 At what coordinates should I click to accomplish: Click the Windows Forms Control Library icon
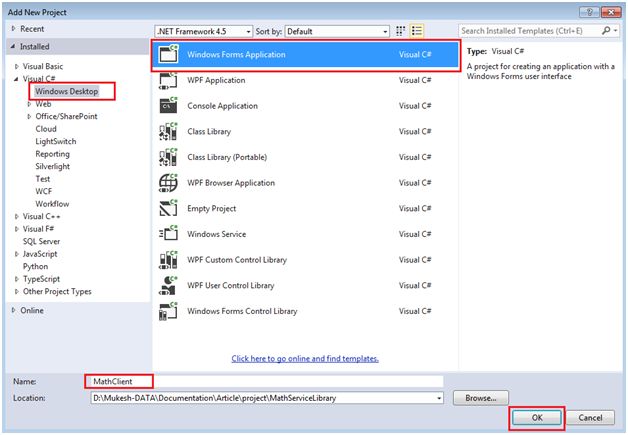click(x=168, y=311)
